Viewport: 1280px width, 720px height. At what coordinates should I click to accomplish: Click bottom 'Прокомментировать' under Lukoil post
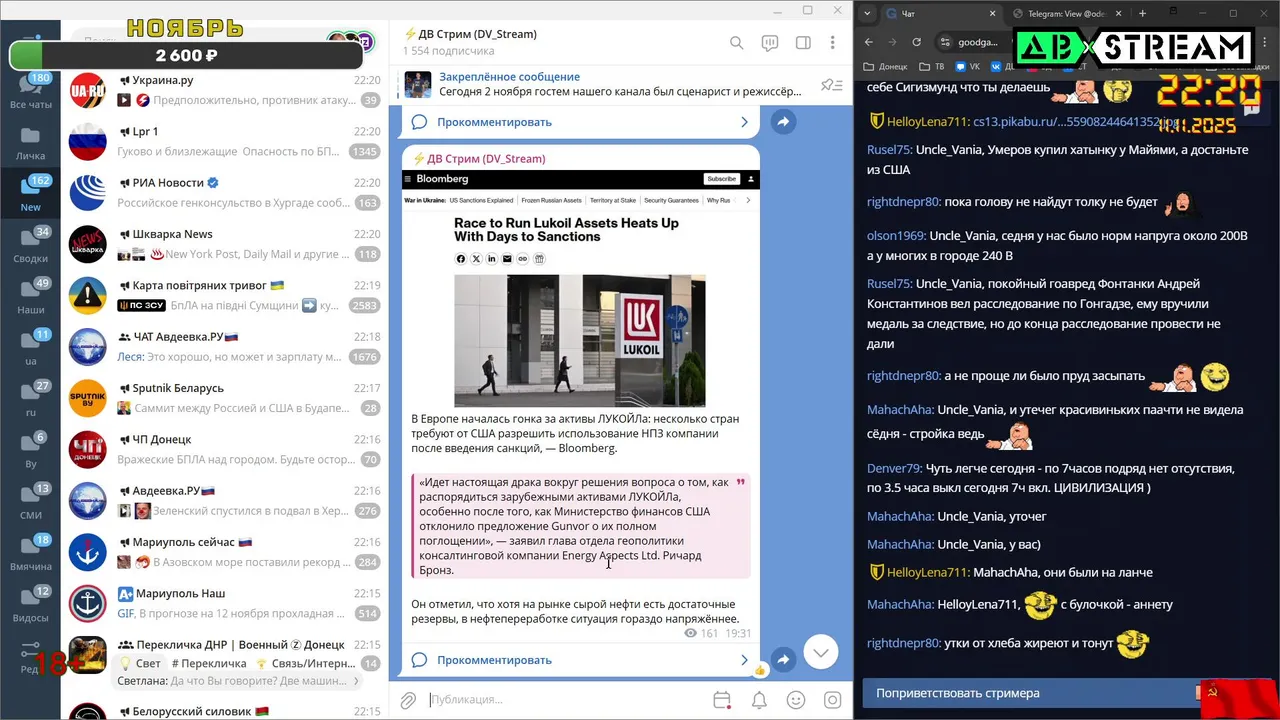point(580,660)
